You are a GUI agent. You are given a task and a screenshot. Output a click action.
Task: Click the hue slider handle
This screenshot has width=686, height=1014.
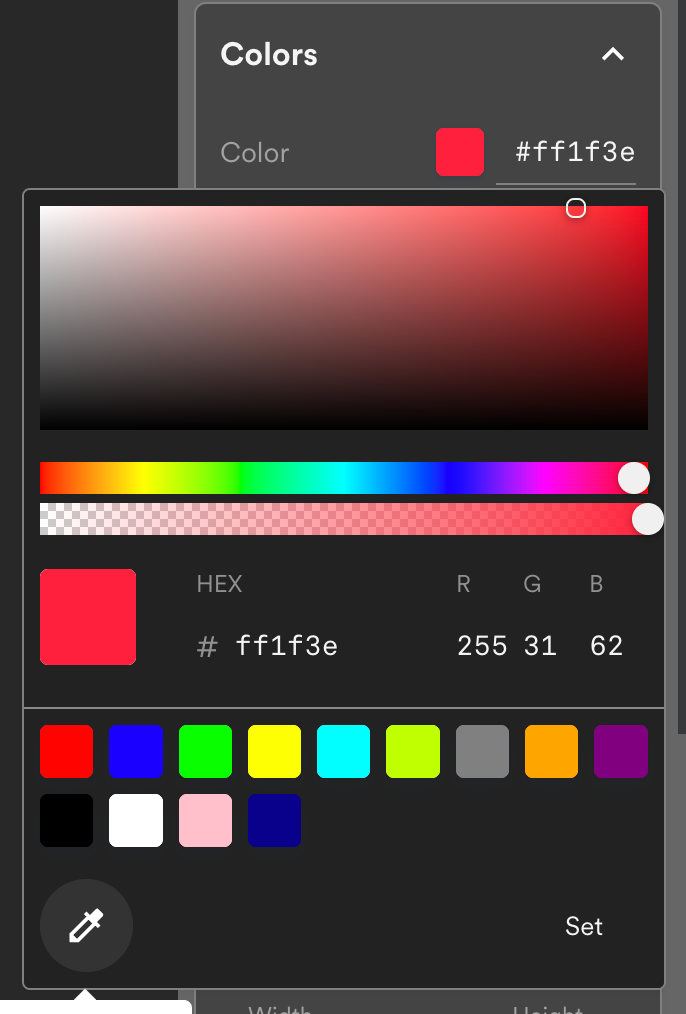pyautogui.click(x=634, y=478)
